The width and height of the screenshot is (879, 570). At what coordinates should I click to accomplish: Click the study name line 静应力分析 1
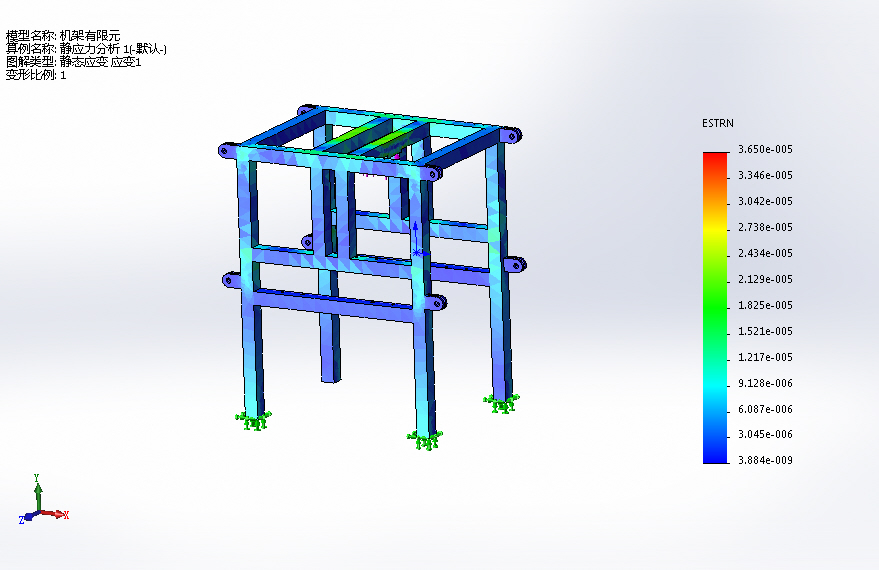[x=86, y=49]
